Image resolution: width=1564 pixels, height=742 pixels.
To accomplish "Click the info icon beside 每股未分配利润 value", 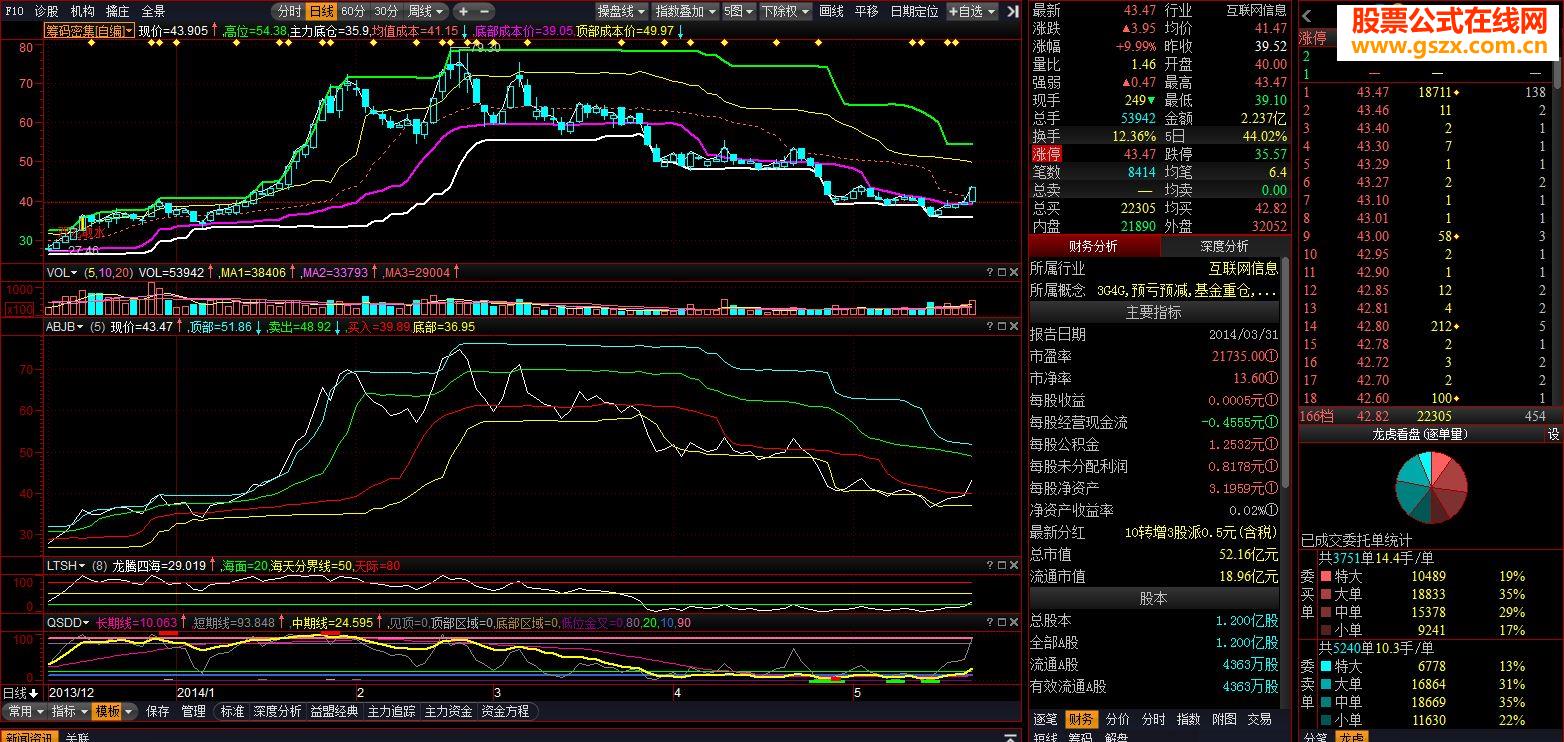I will [1272, 467].
